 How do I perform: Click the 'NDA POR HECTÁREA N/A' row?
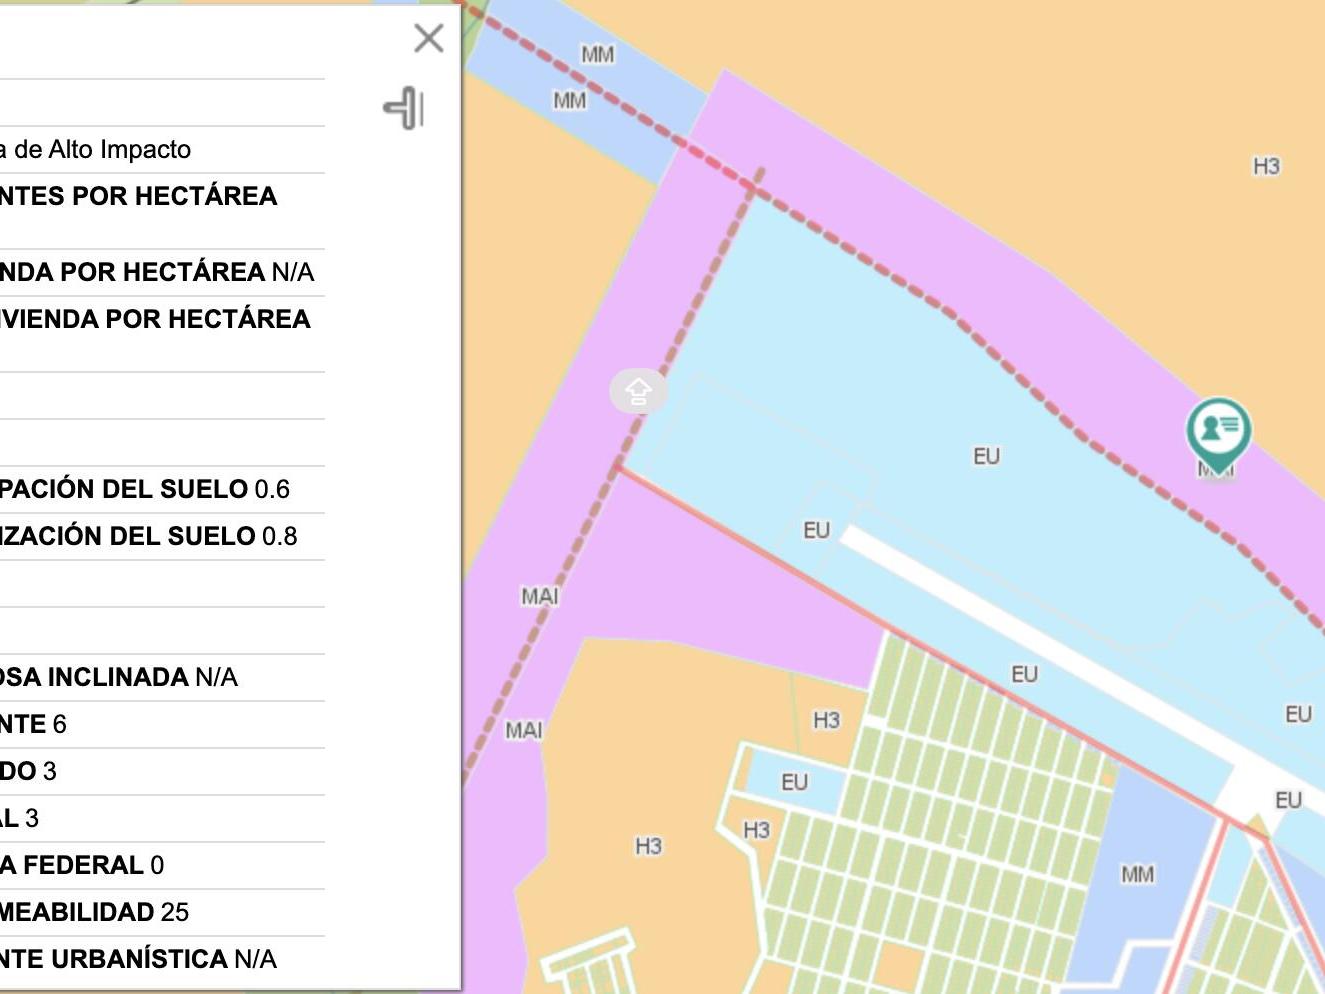coord(157,272)
